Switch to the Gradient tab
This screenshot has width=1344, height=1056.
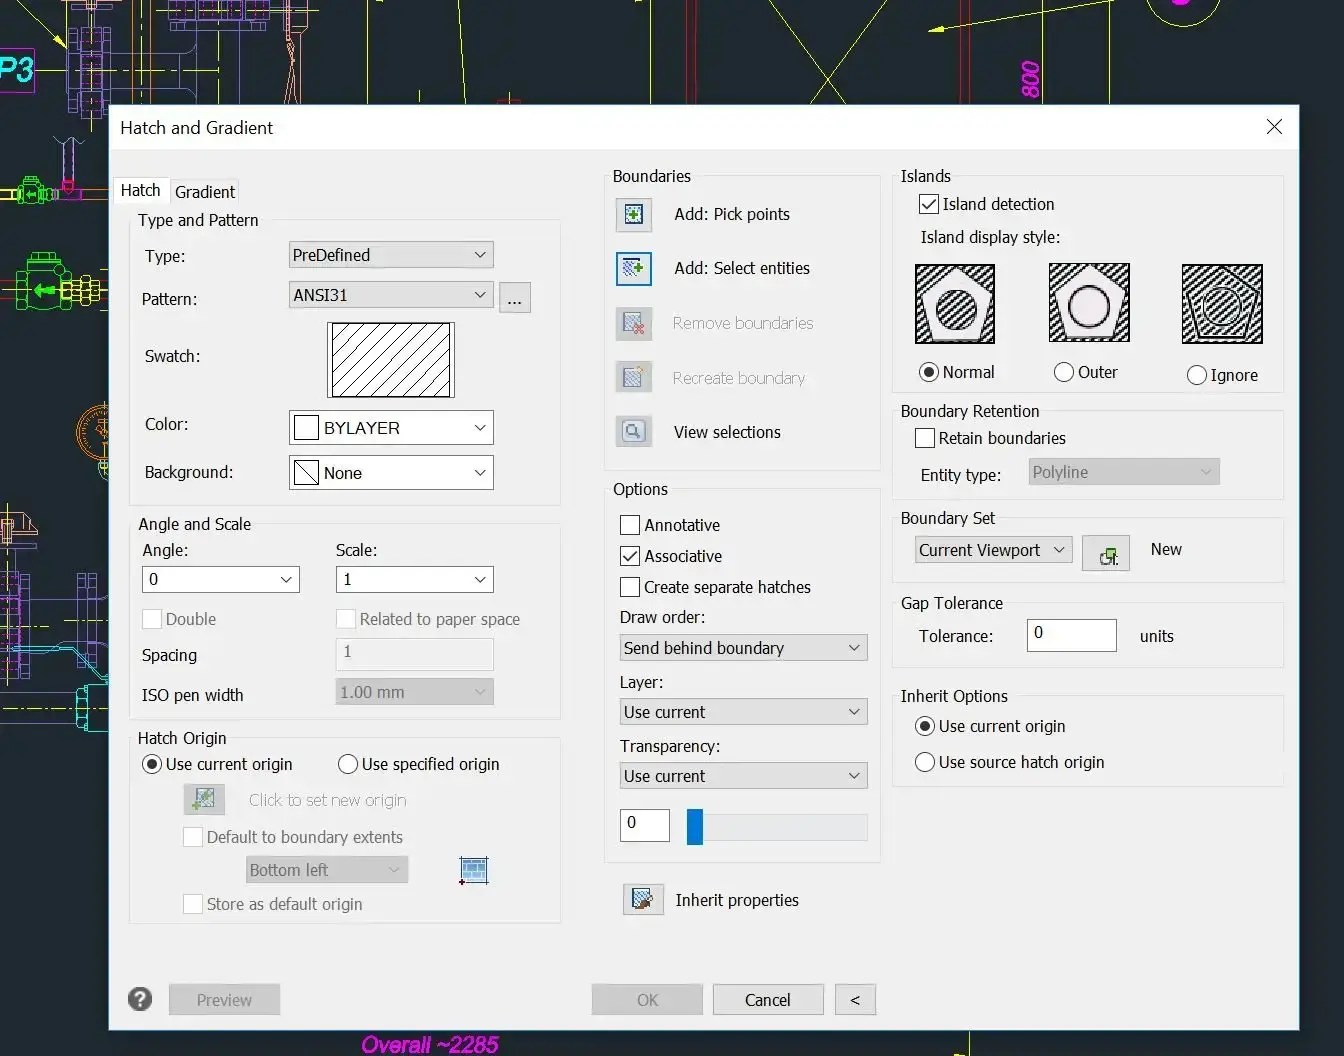point(205,192)
